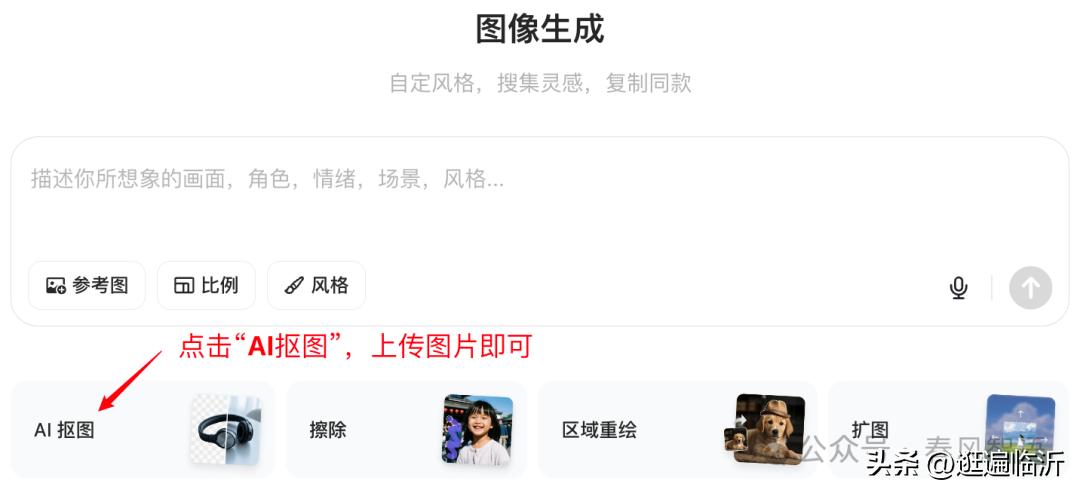Click the ratio layout icon beside 比例
Image resolution: width=1080 pixels, height=493 pixels.
click(184, 286)
